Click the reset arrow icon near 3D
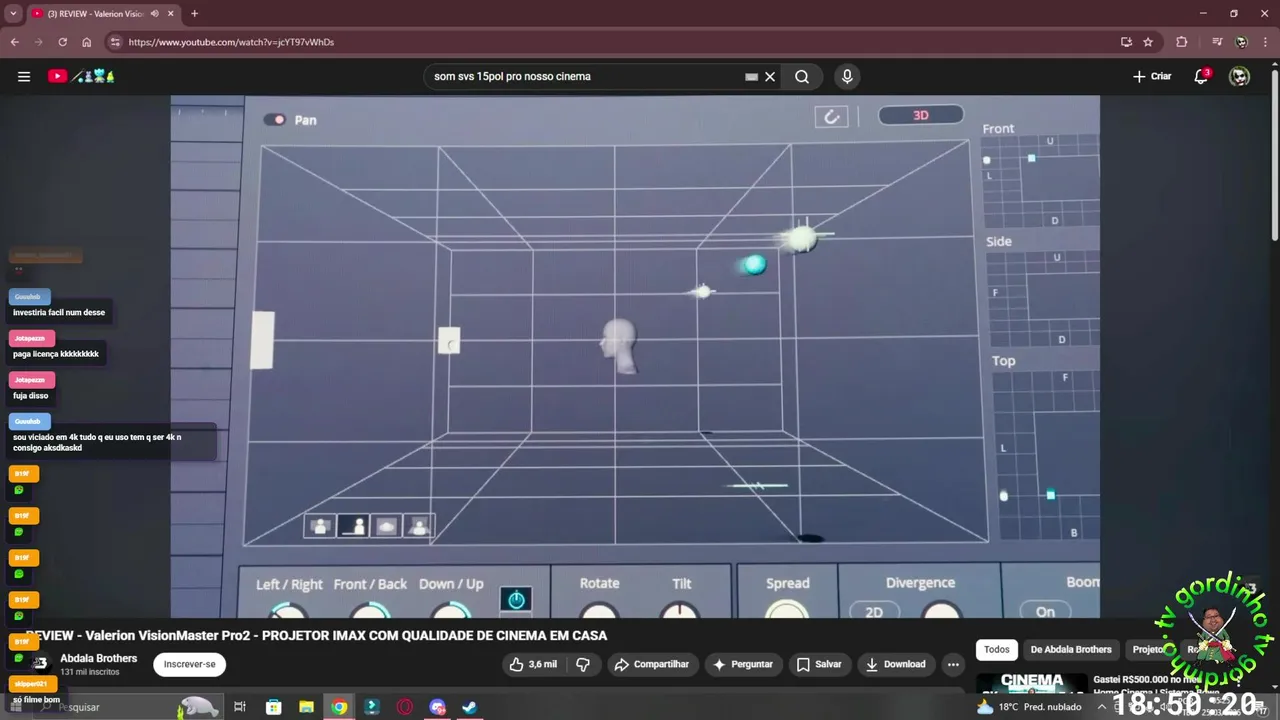Viewport: 1280px width, 720px height. pyautogui.click(x=831, y=117)
